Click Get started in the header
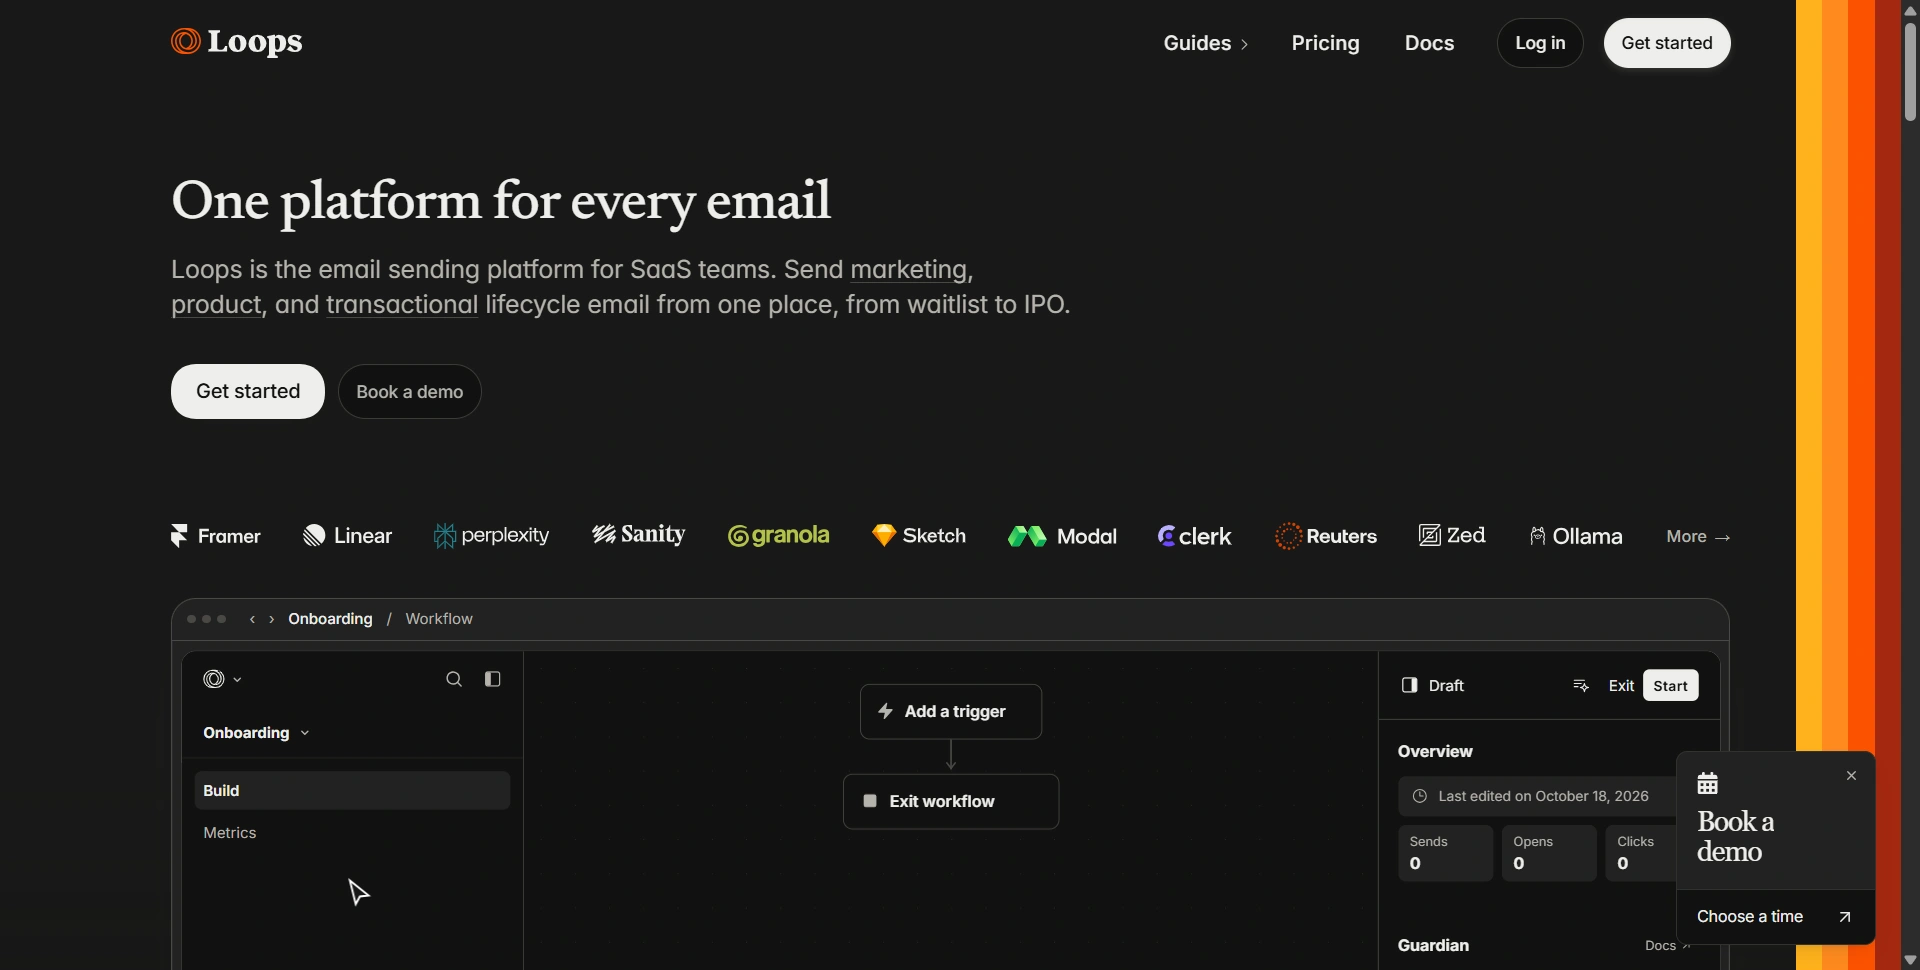The height and width of the screenshot is (970, 1920). 1667,43
